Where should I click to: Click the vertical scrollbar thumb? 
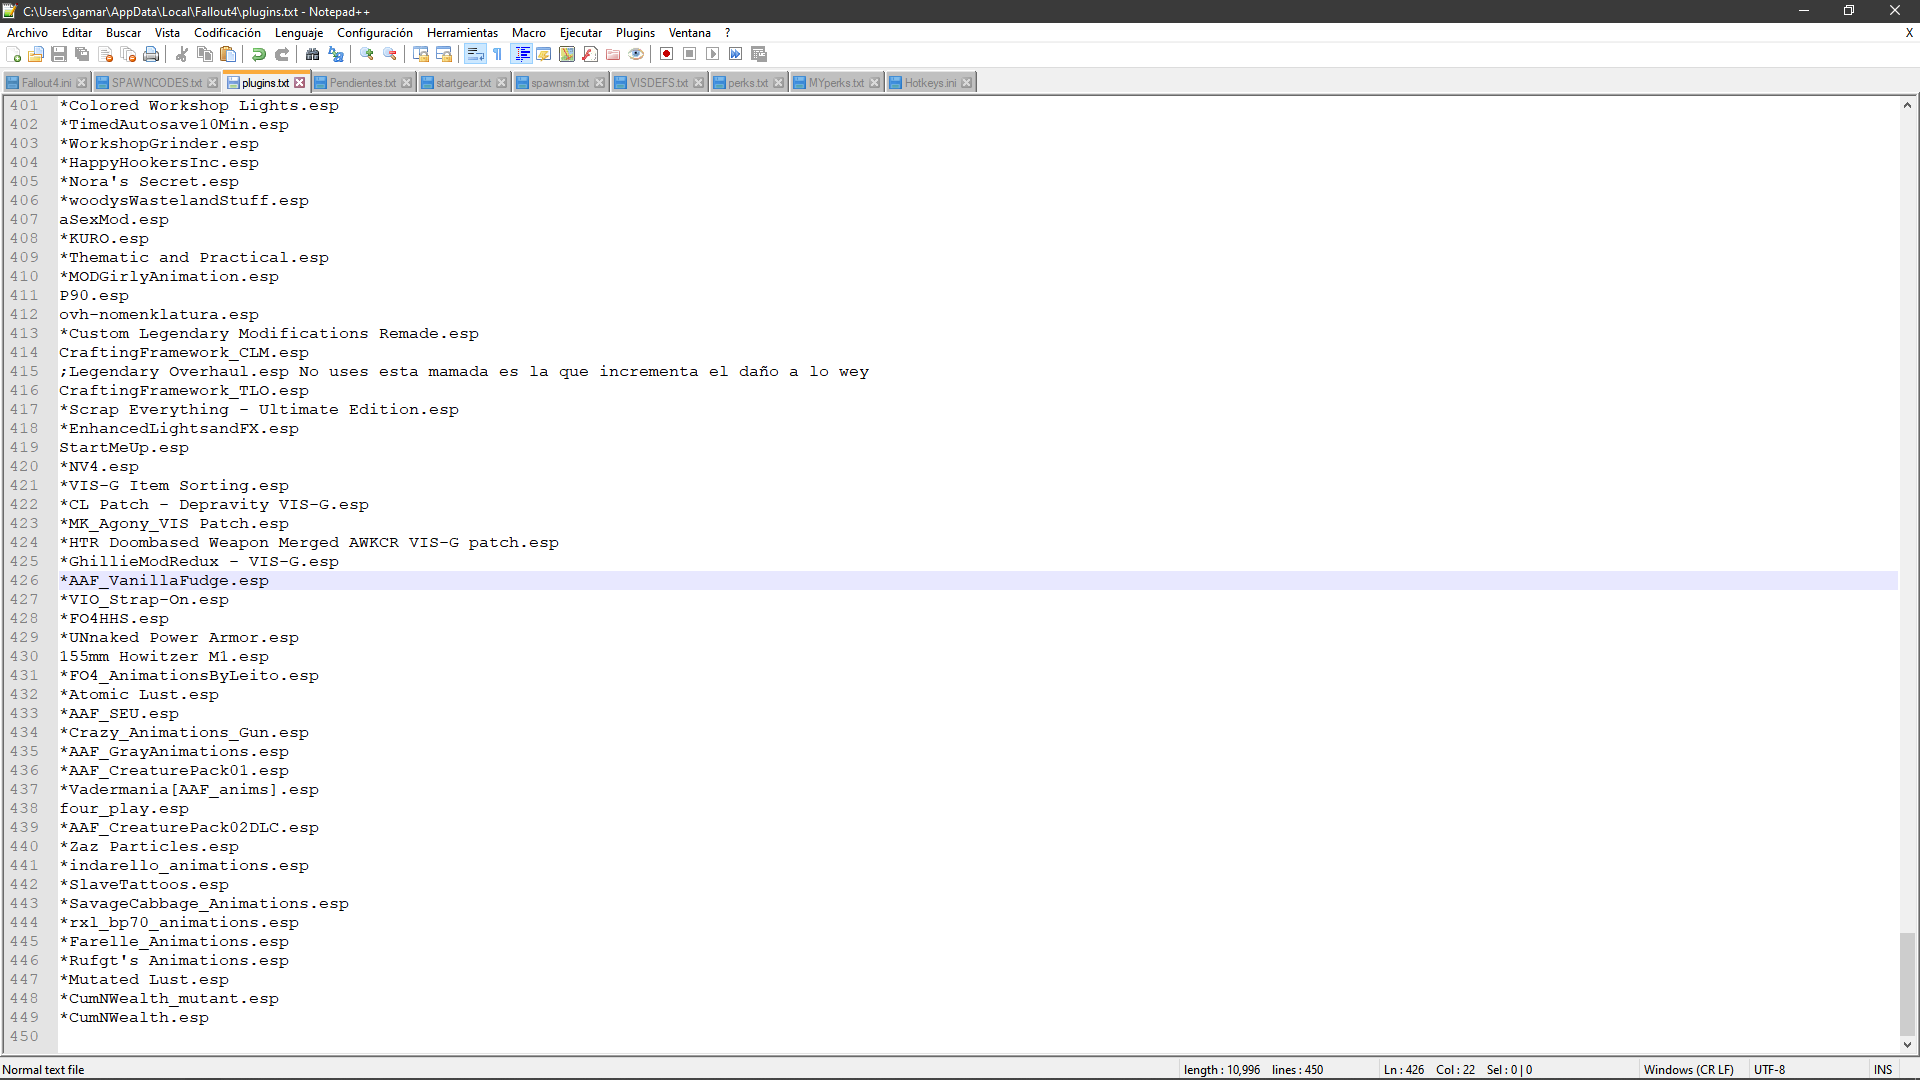click(1908, 984)
